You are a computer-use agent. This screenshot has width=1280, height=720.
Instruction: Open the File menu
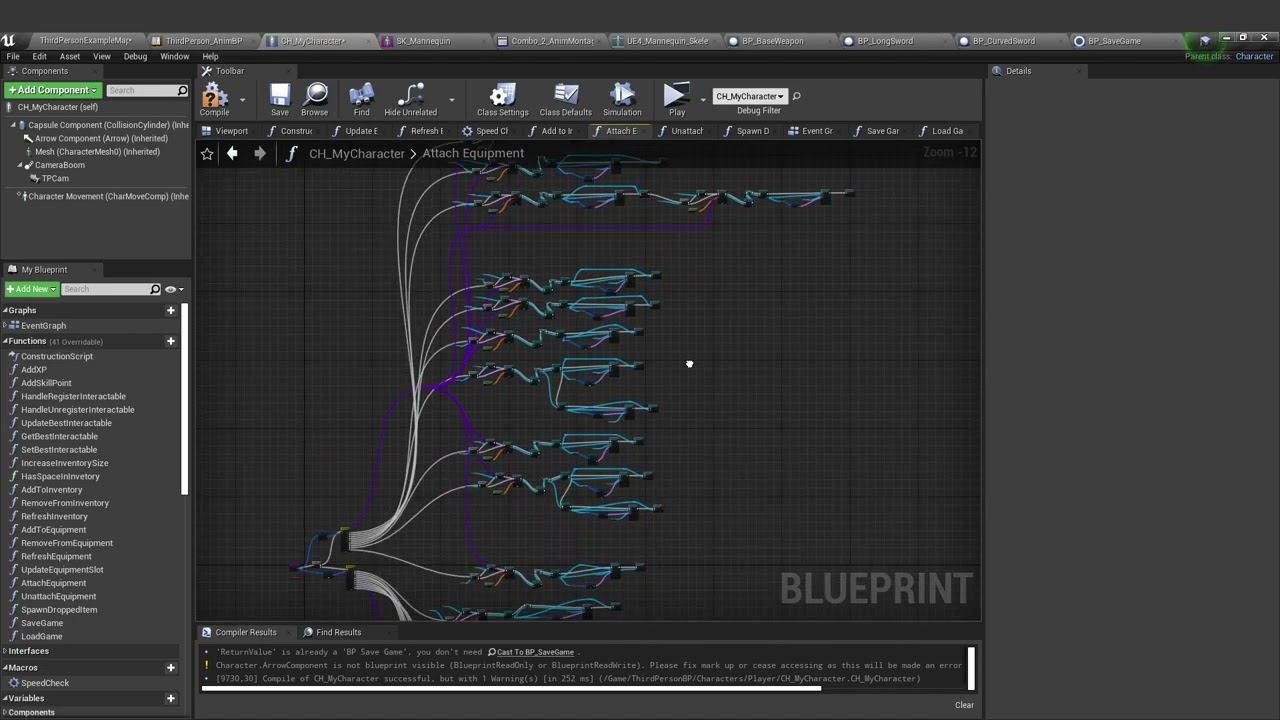pos(13,56)
